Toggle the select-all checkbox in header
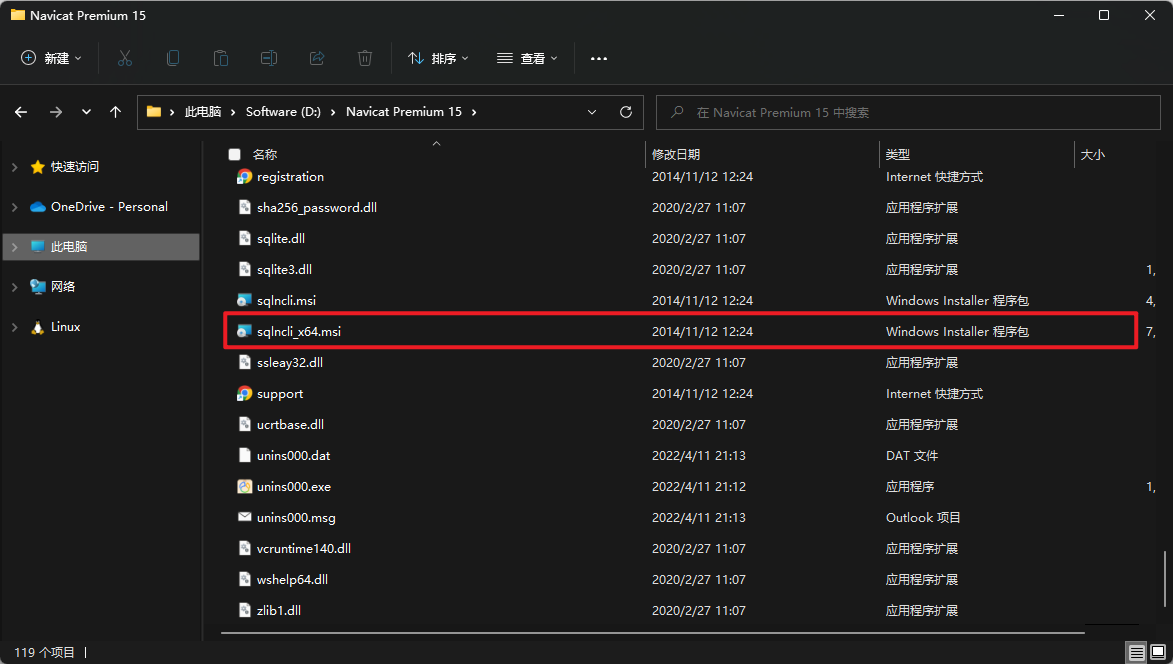 pos(234,155)
